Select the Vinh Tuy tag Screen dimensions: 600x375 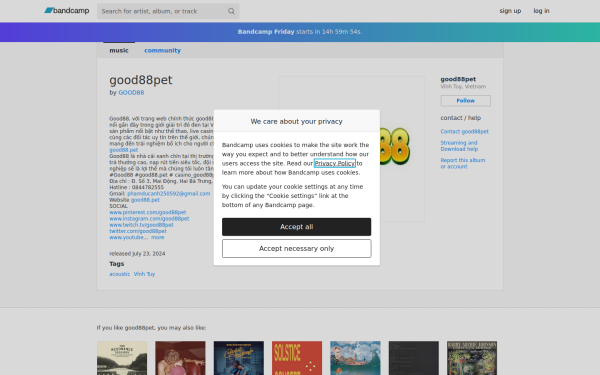[x=144, y=274]
